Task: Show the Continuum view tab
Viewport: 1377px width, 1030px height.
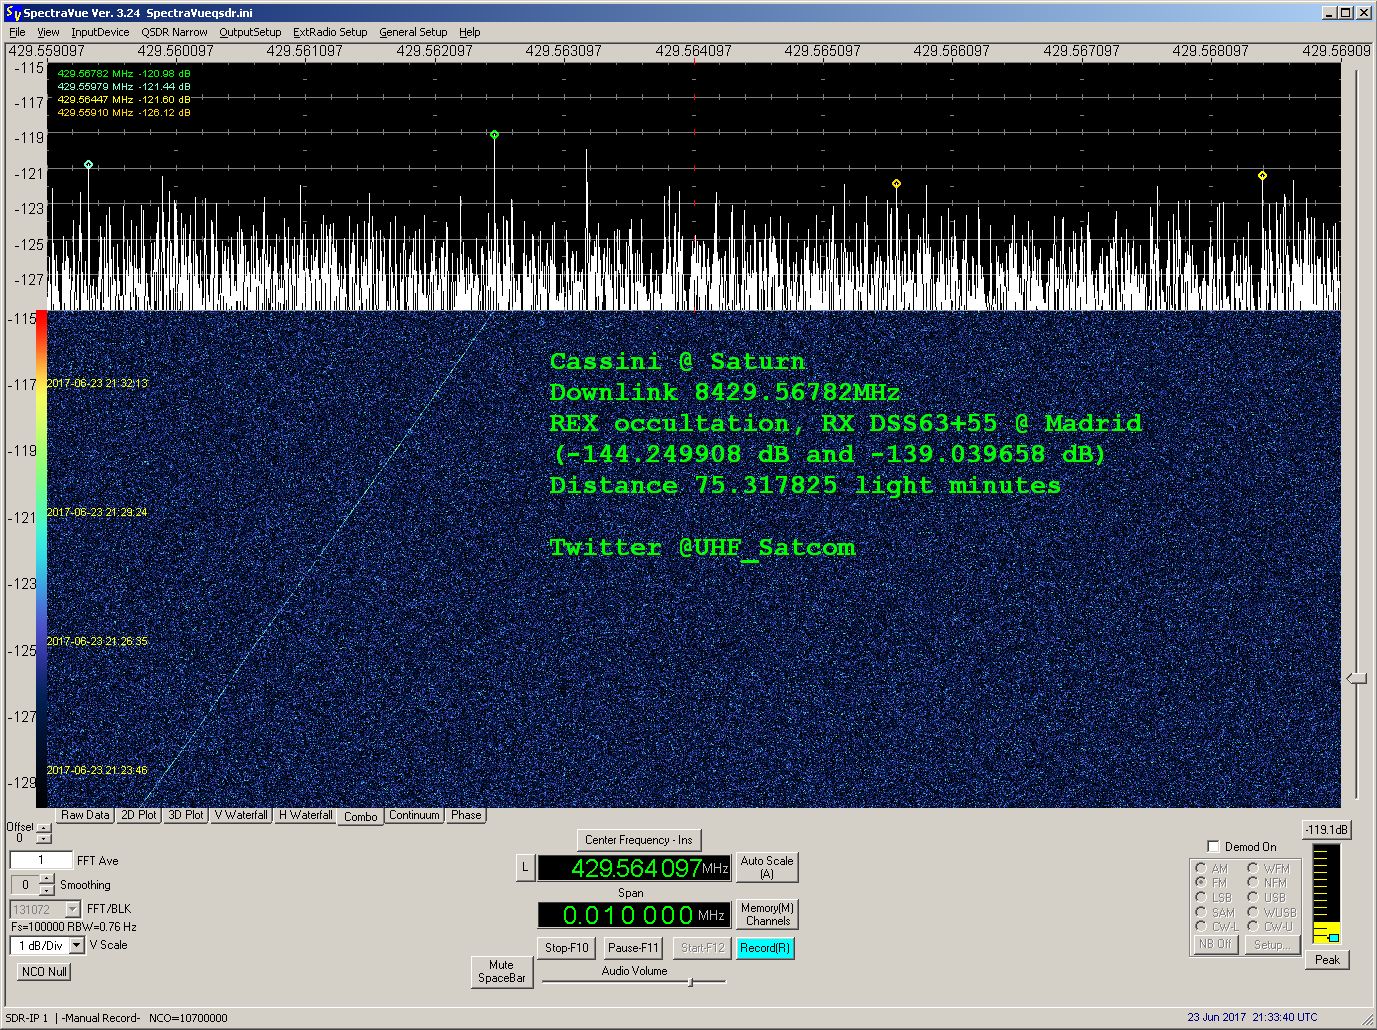Action: click(x=414, y=815)
